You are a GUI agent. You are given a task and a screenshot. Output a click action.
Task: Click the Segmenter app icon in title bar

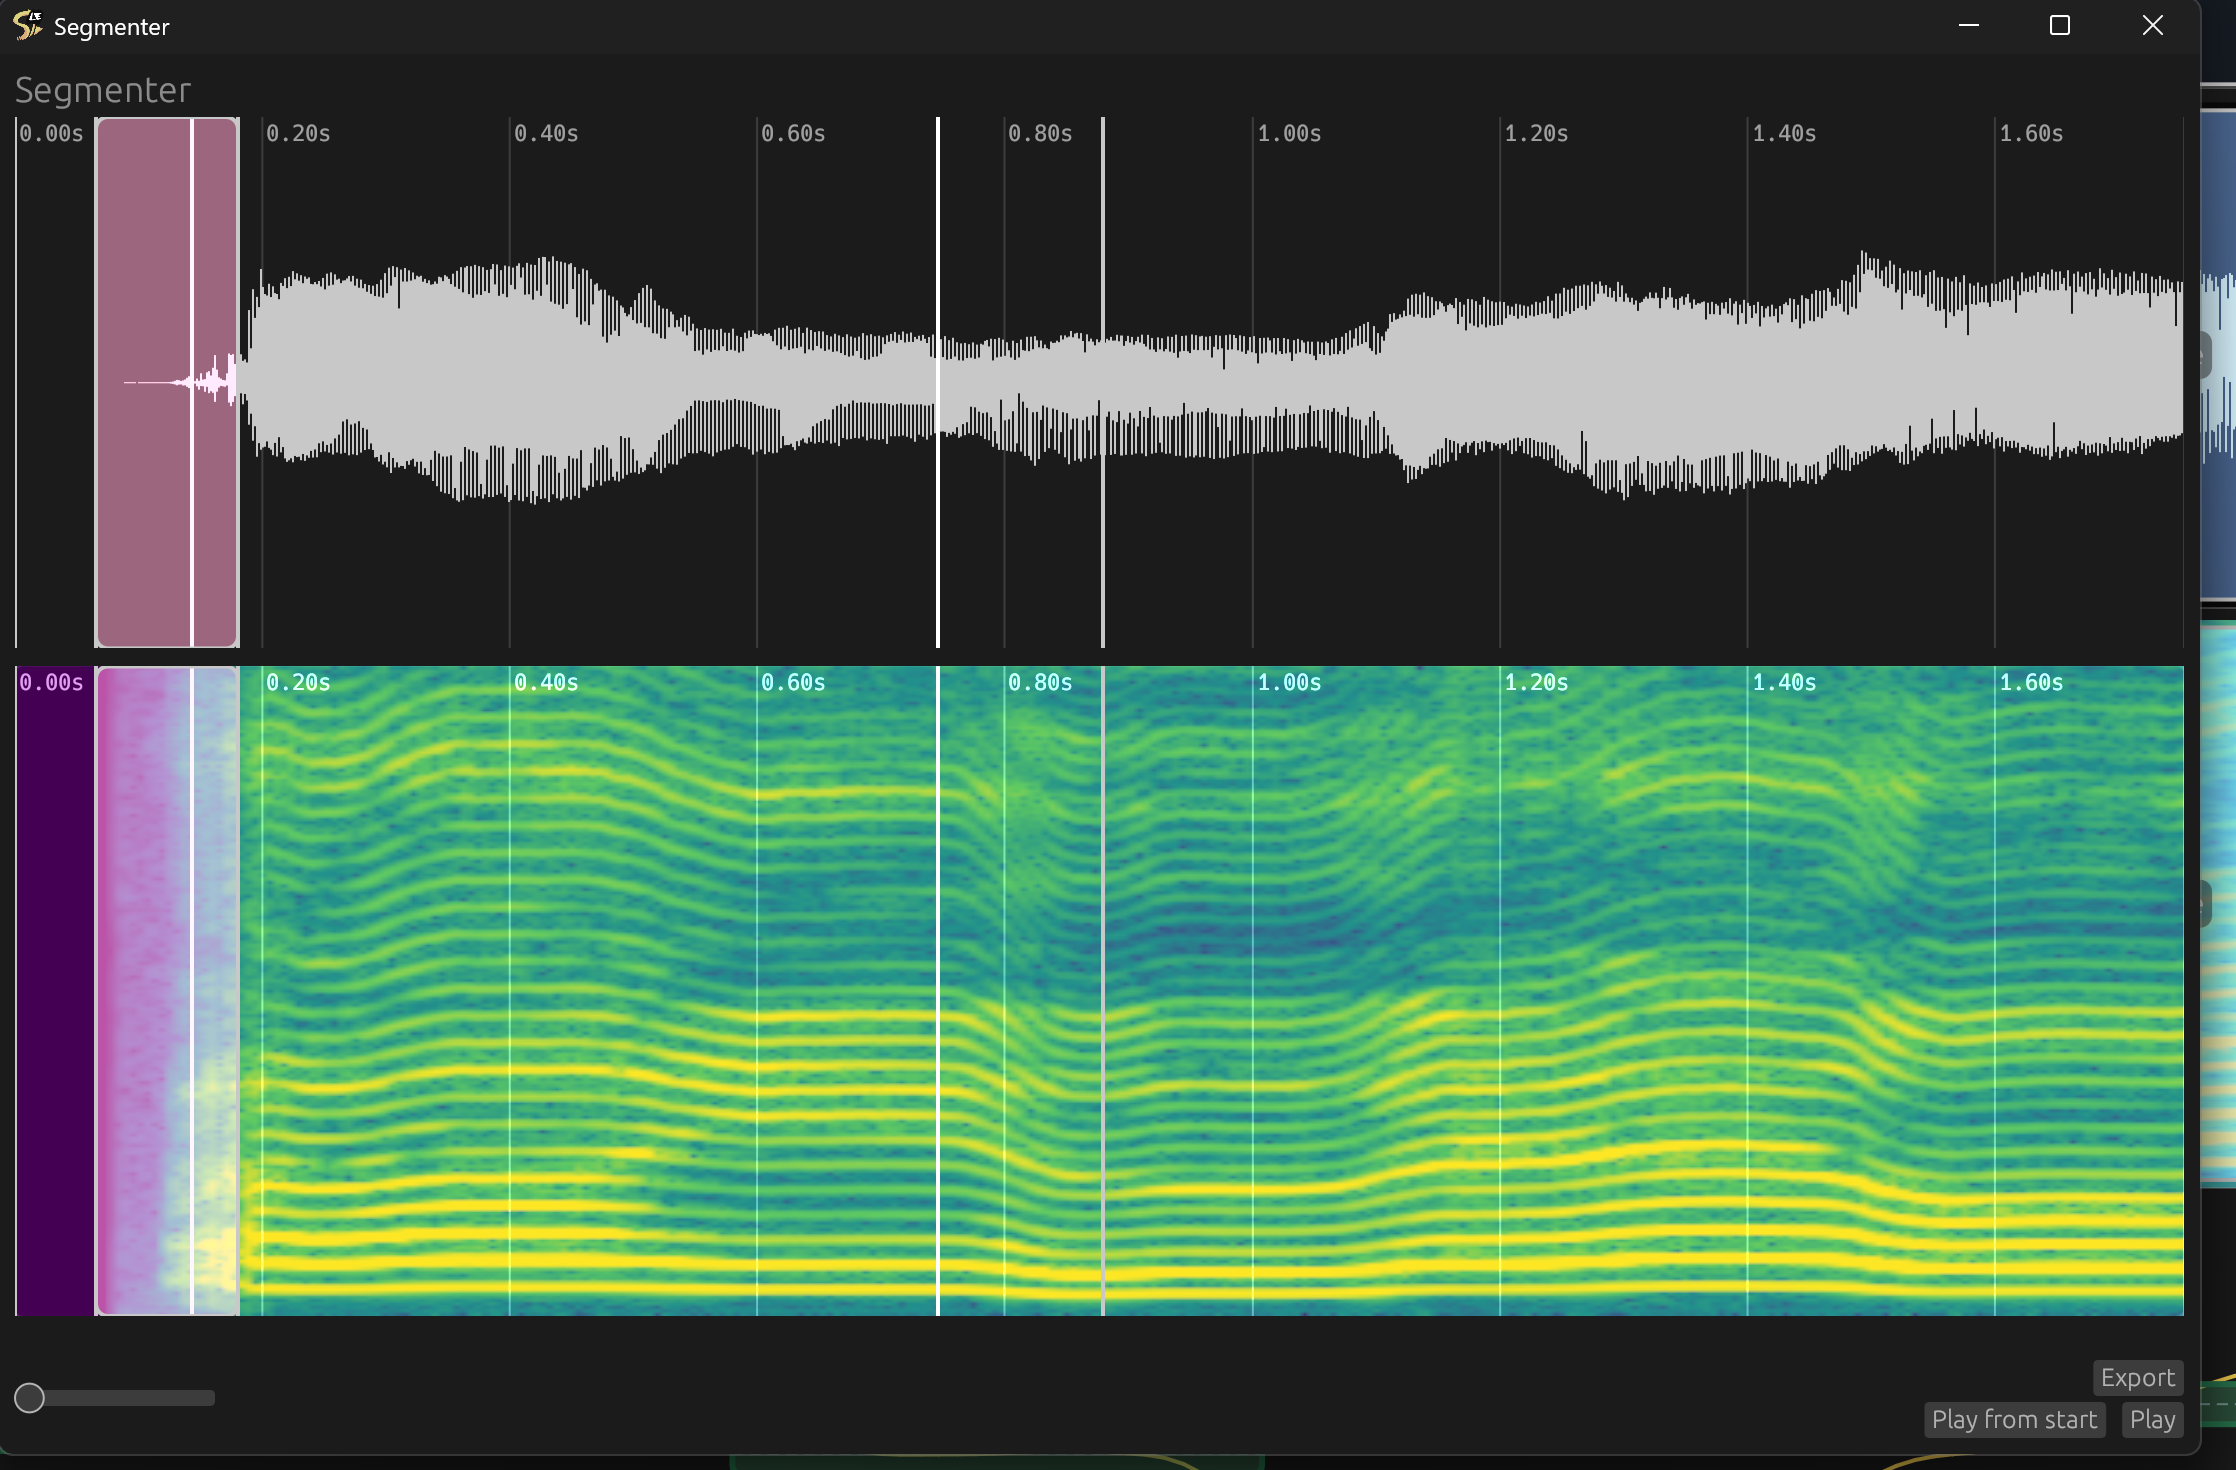click(x=28, y=25)
